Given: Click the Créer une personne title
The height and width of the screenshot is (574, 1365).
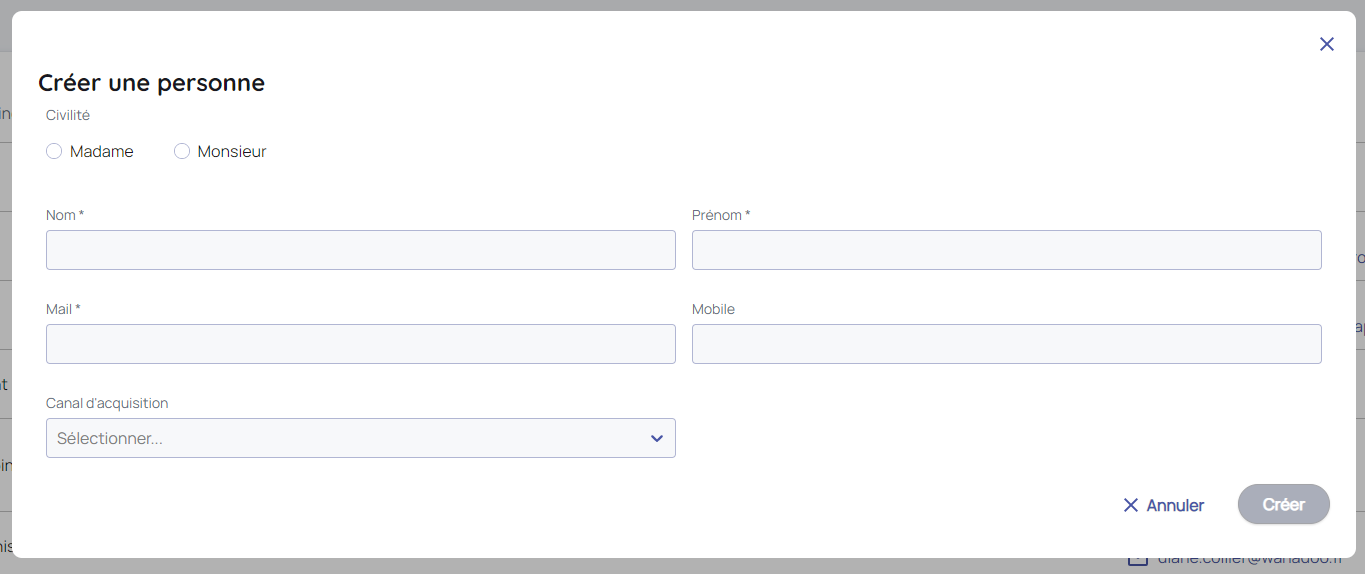Looking at the screenshot, I should coord(151,83).
